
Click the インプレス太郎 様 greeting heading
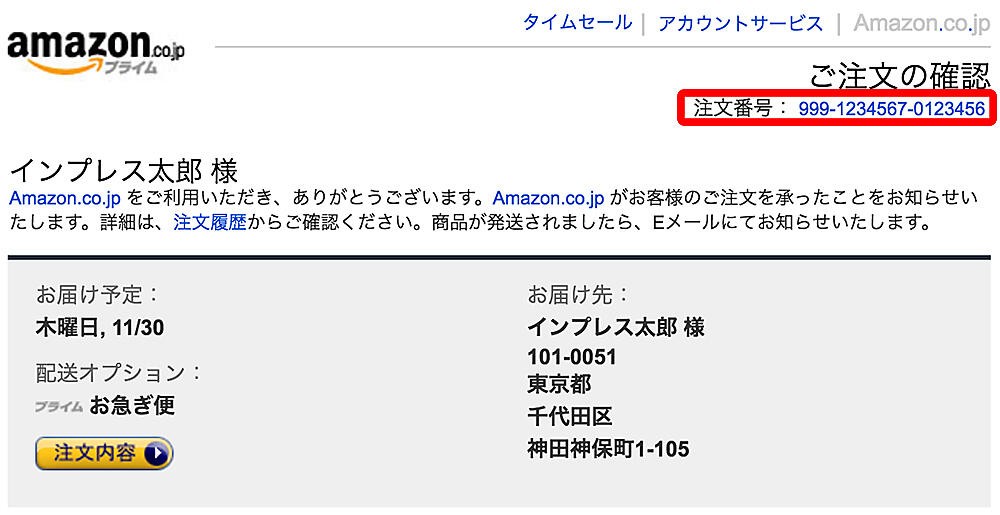click(x=123, y=170)
